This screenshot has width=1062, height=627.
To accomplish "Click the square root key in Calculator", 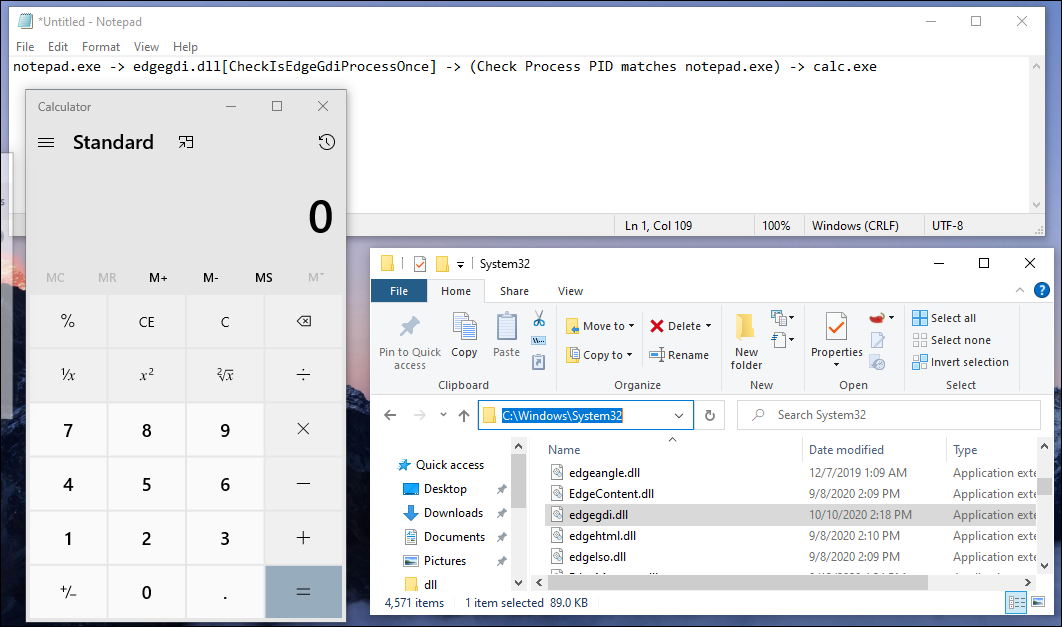I will (225, 374).
